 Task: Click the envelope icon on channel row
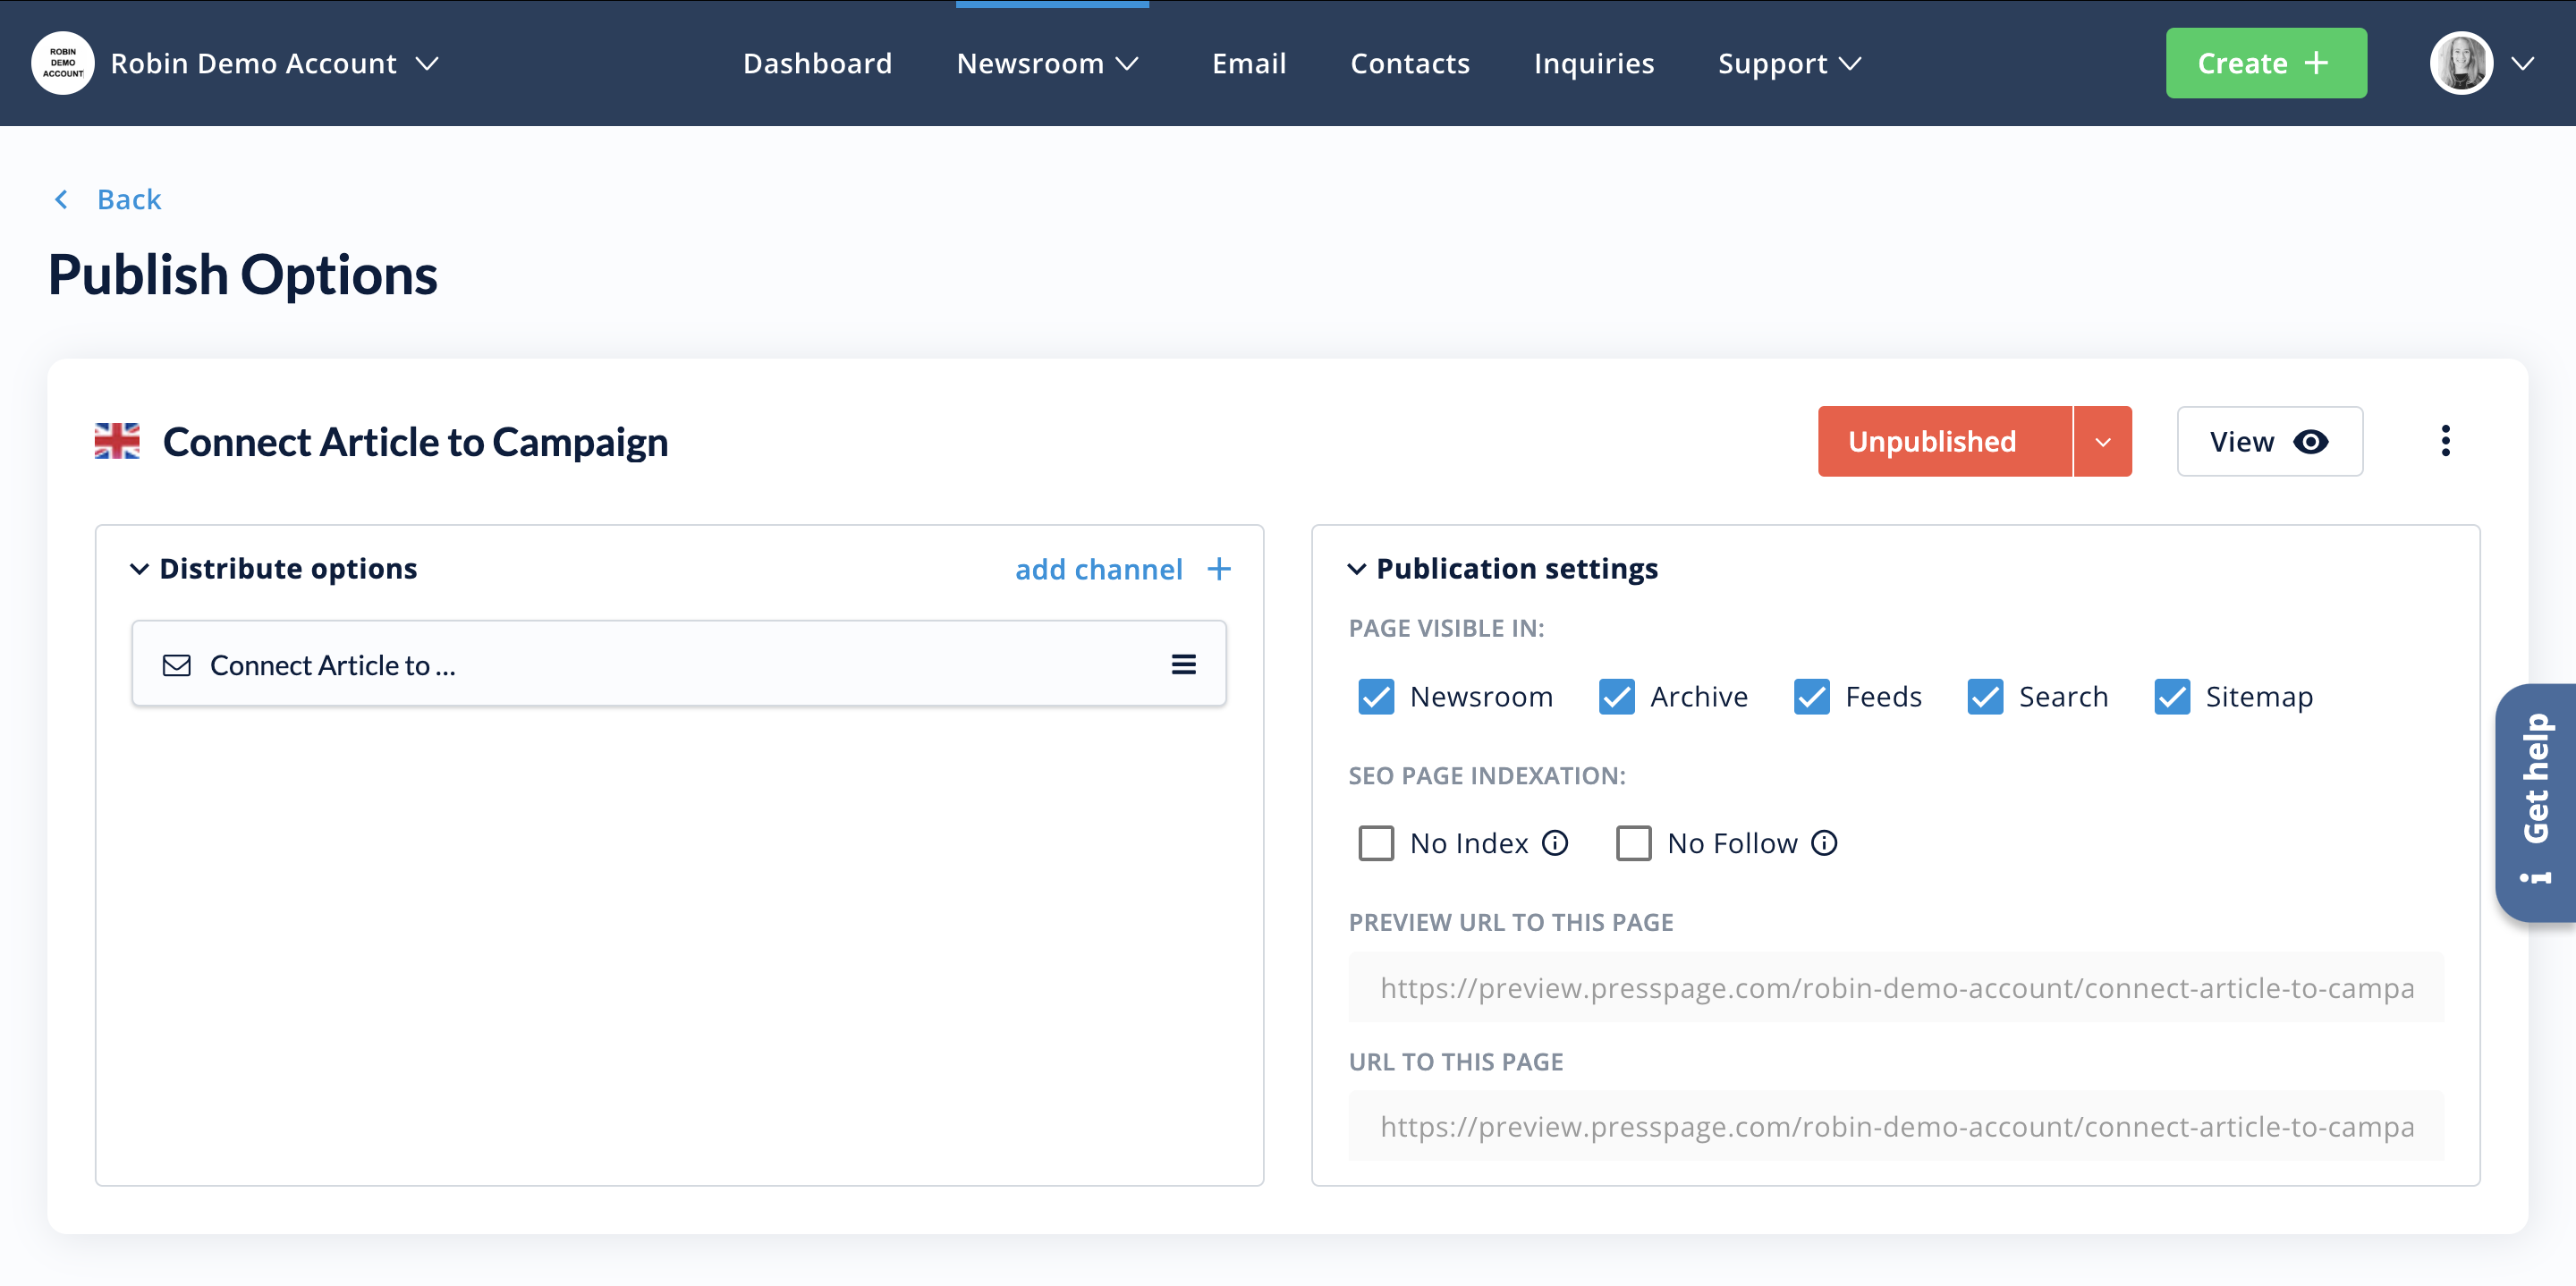pyautogui.click(x=177, y=665)
